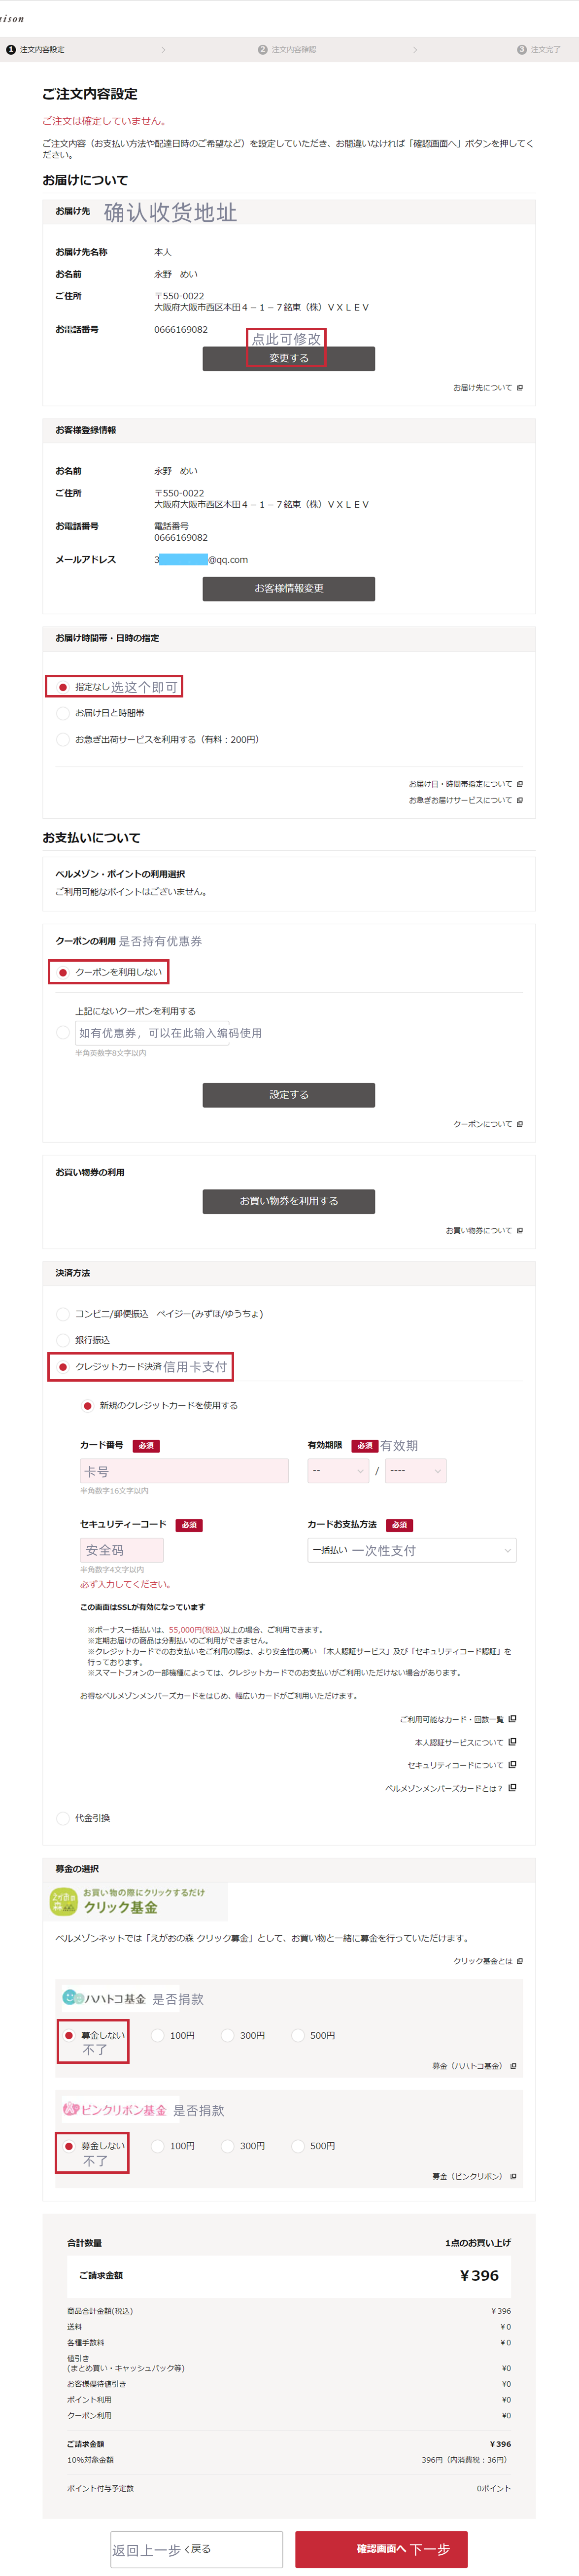The image size is (579, 2576).
Task: Select the お届け日と時間帯 radio button
Action: (x=63, y=713)
